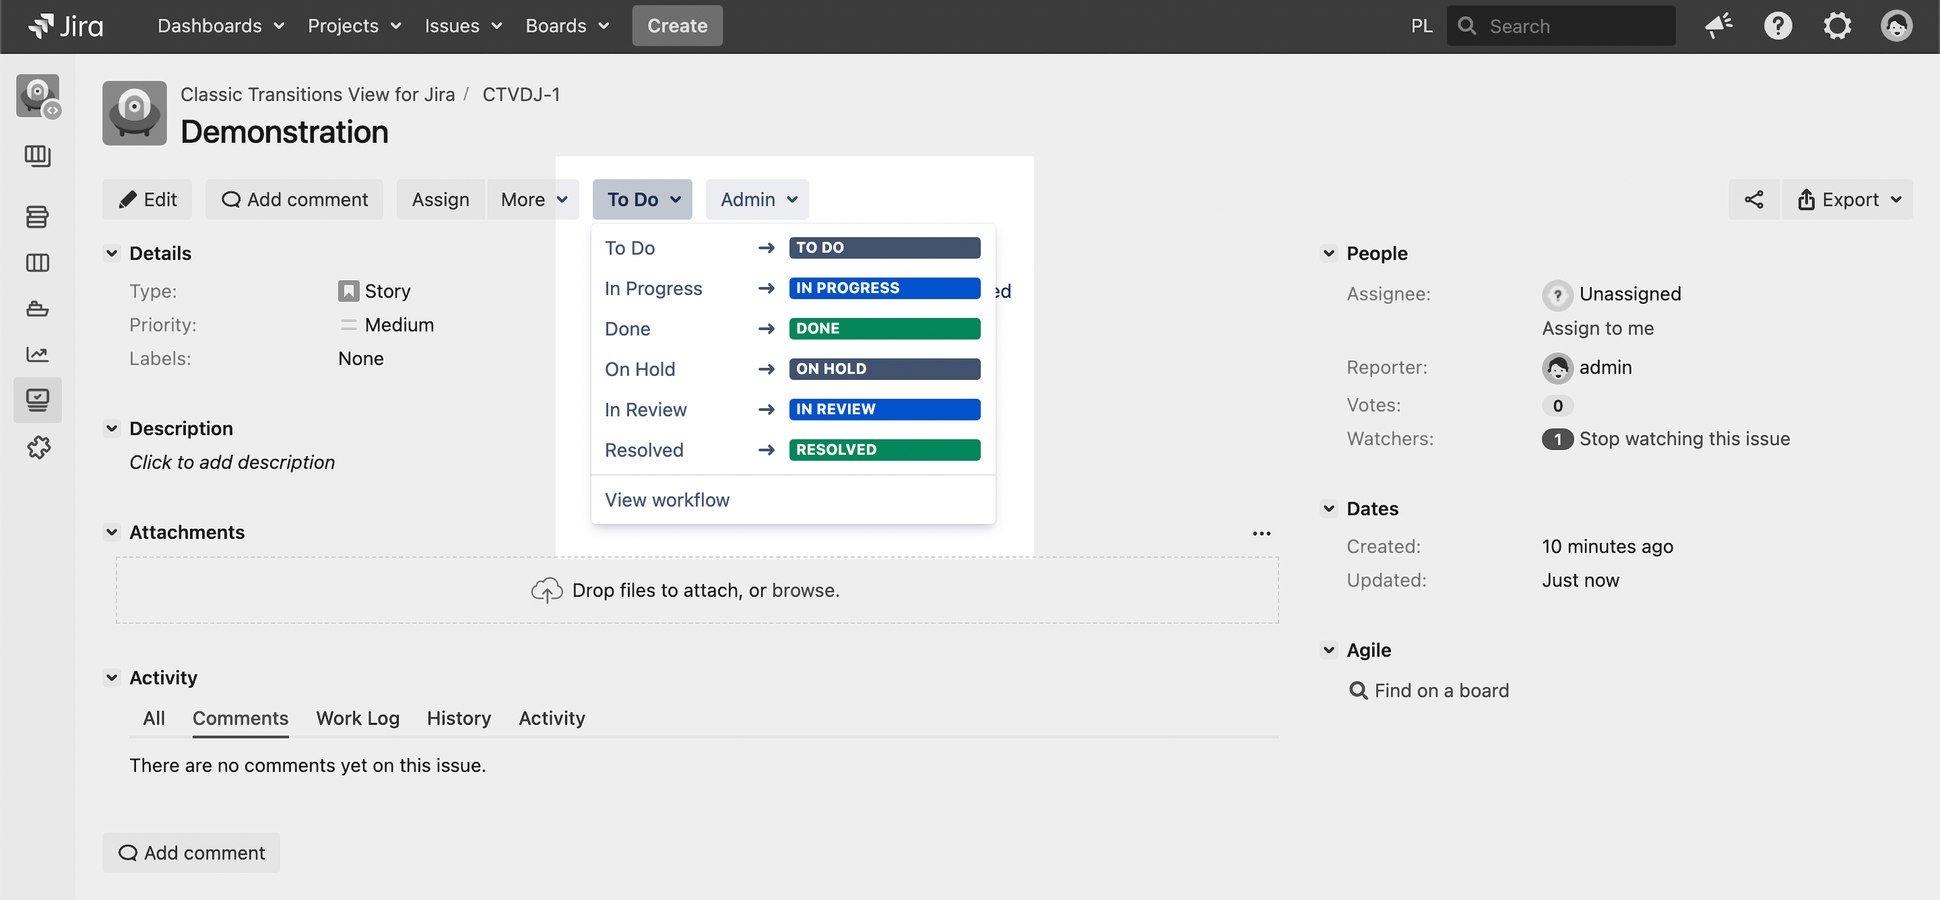Open the issues monitor icon in sidebar
This screenshot has width=1940, height=900.
[x=38, y=400]
